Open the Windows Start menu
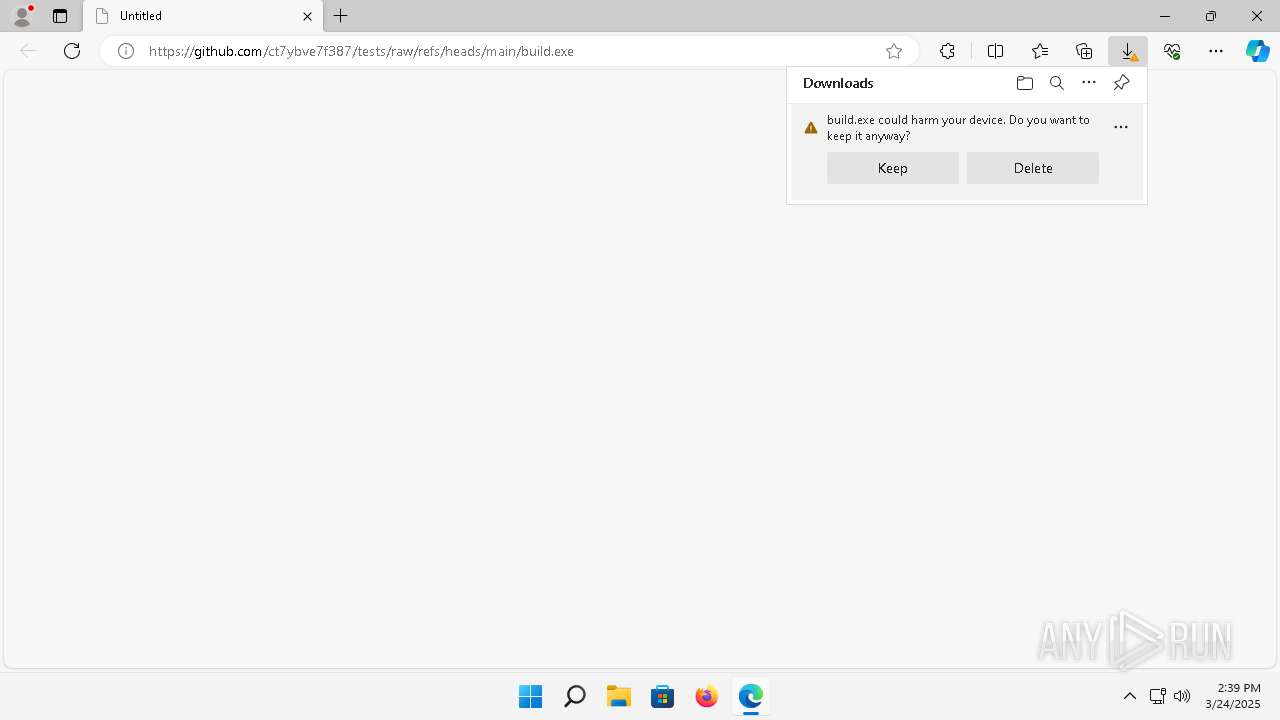Viewport: 1280px width, 720px height. pyautogui.click(x=530, y=696)
